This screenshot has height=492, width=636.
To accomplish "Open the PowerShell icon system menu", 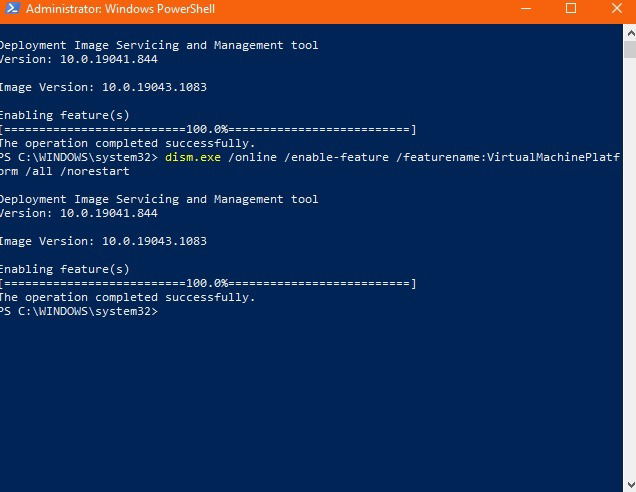I will tap(12, 9).
